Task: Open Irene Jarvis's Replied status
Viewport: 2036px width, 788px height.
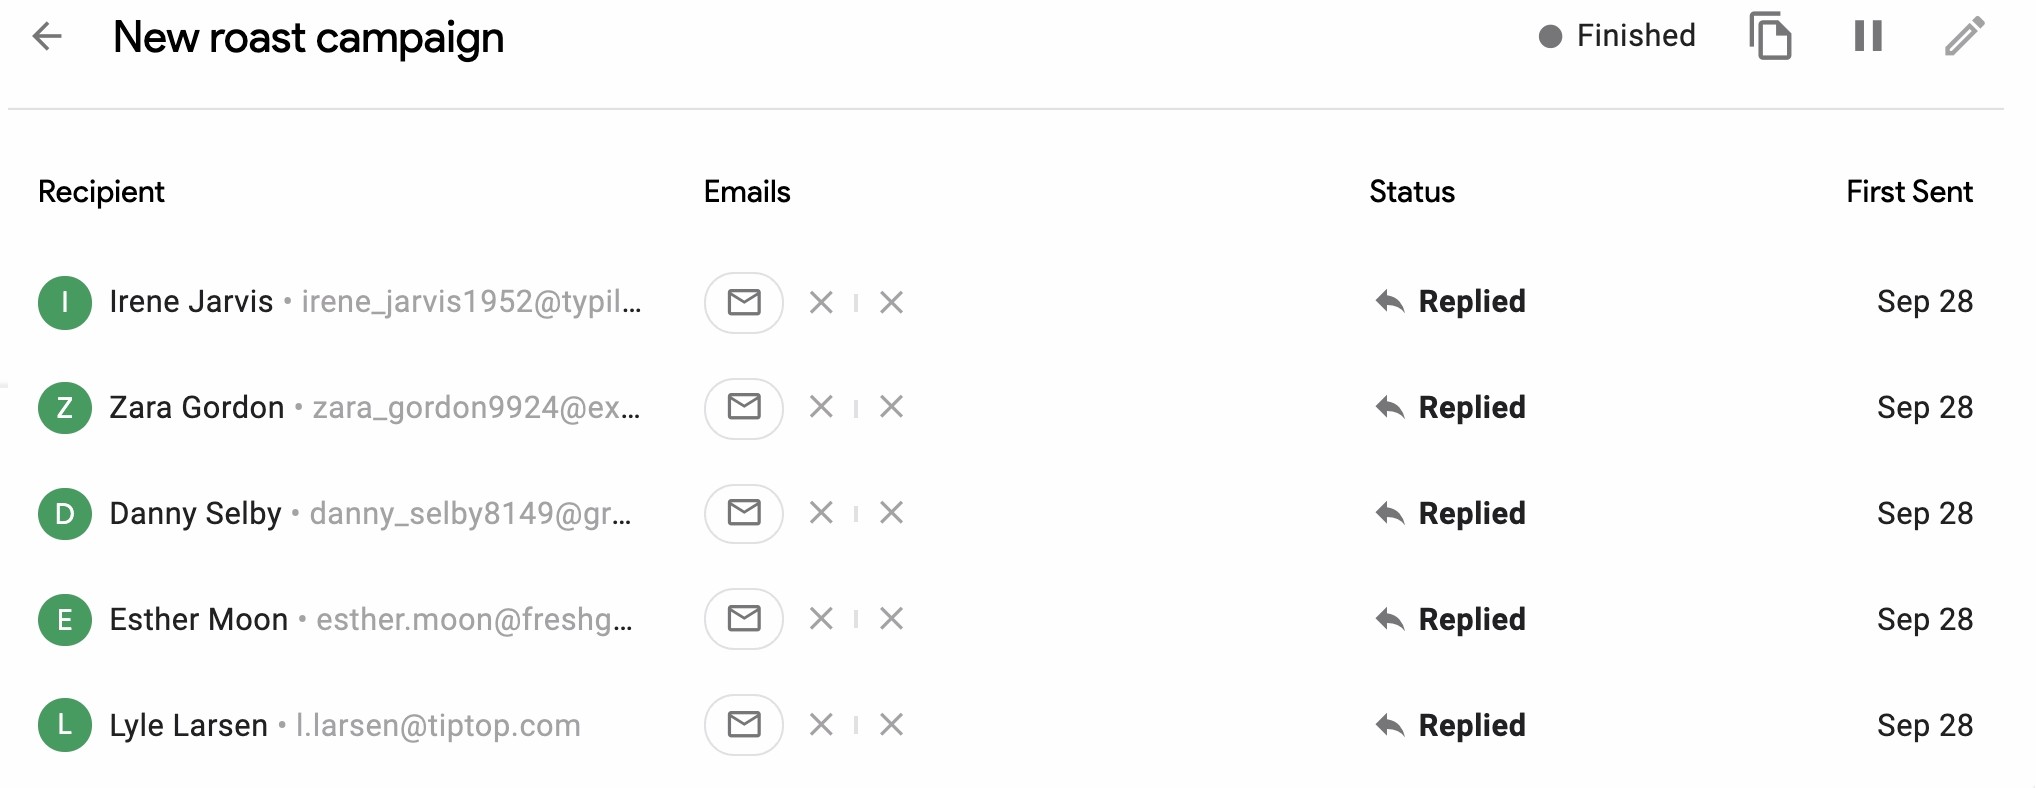Action: [1473, 302]
